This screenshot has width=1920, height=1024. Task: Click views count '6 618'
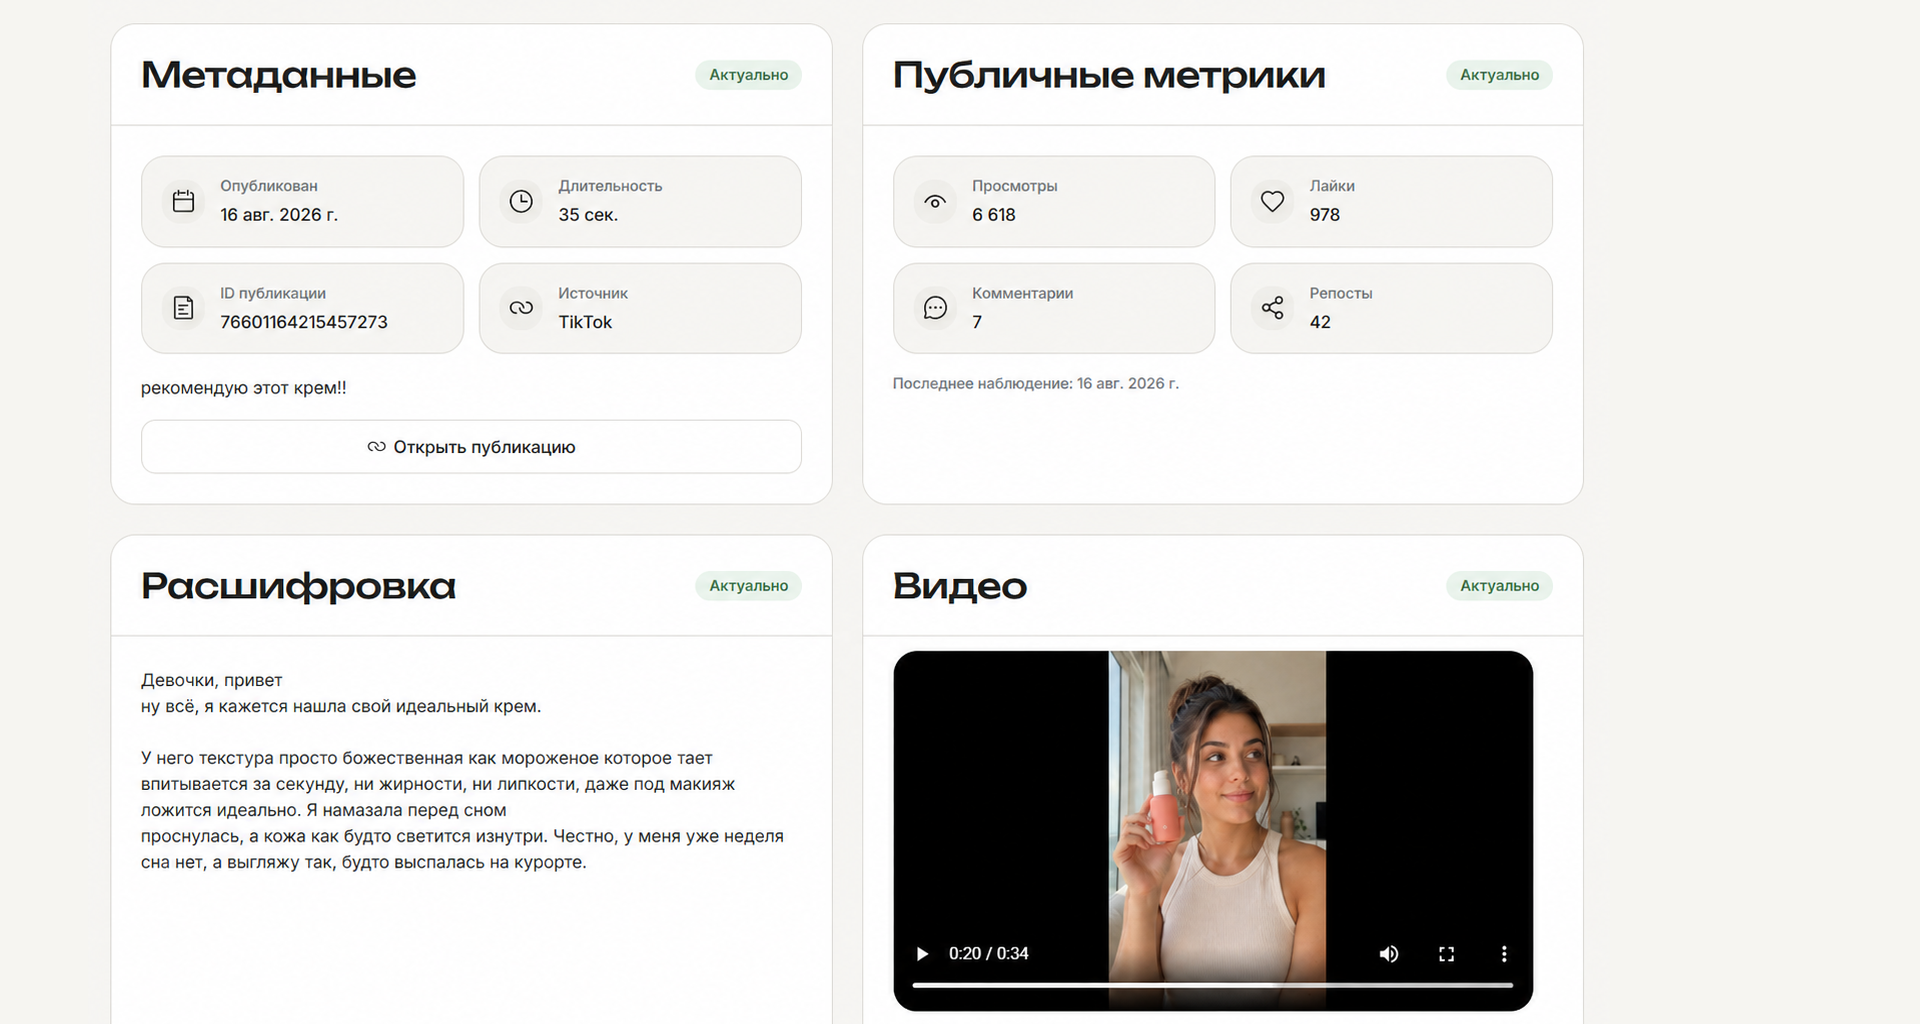pos(994,215)
